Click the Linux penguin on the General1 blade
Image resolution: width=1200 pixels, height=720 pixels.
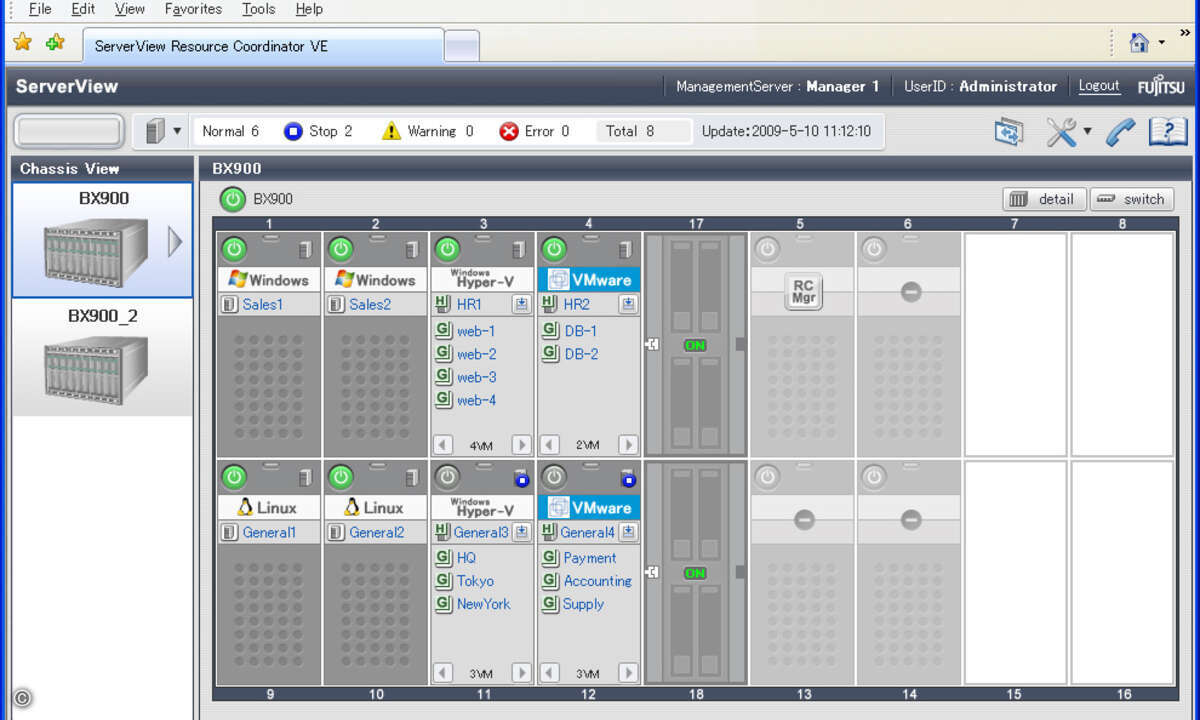244,507
